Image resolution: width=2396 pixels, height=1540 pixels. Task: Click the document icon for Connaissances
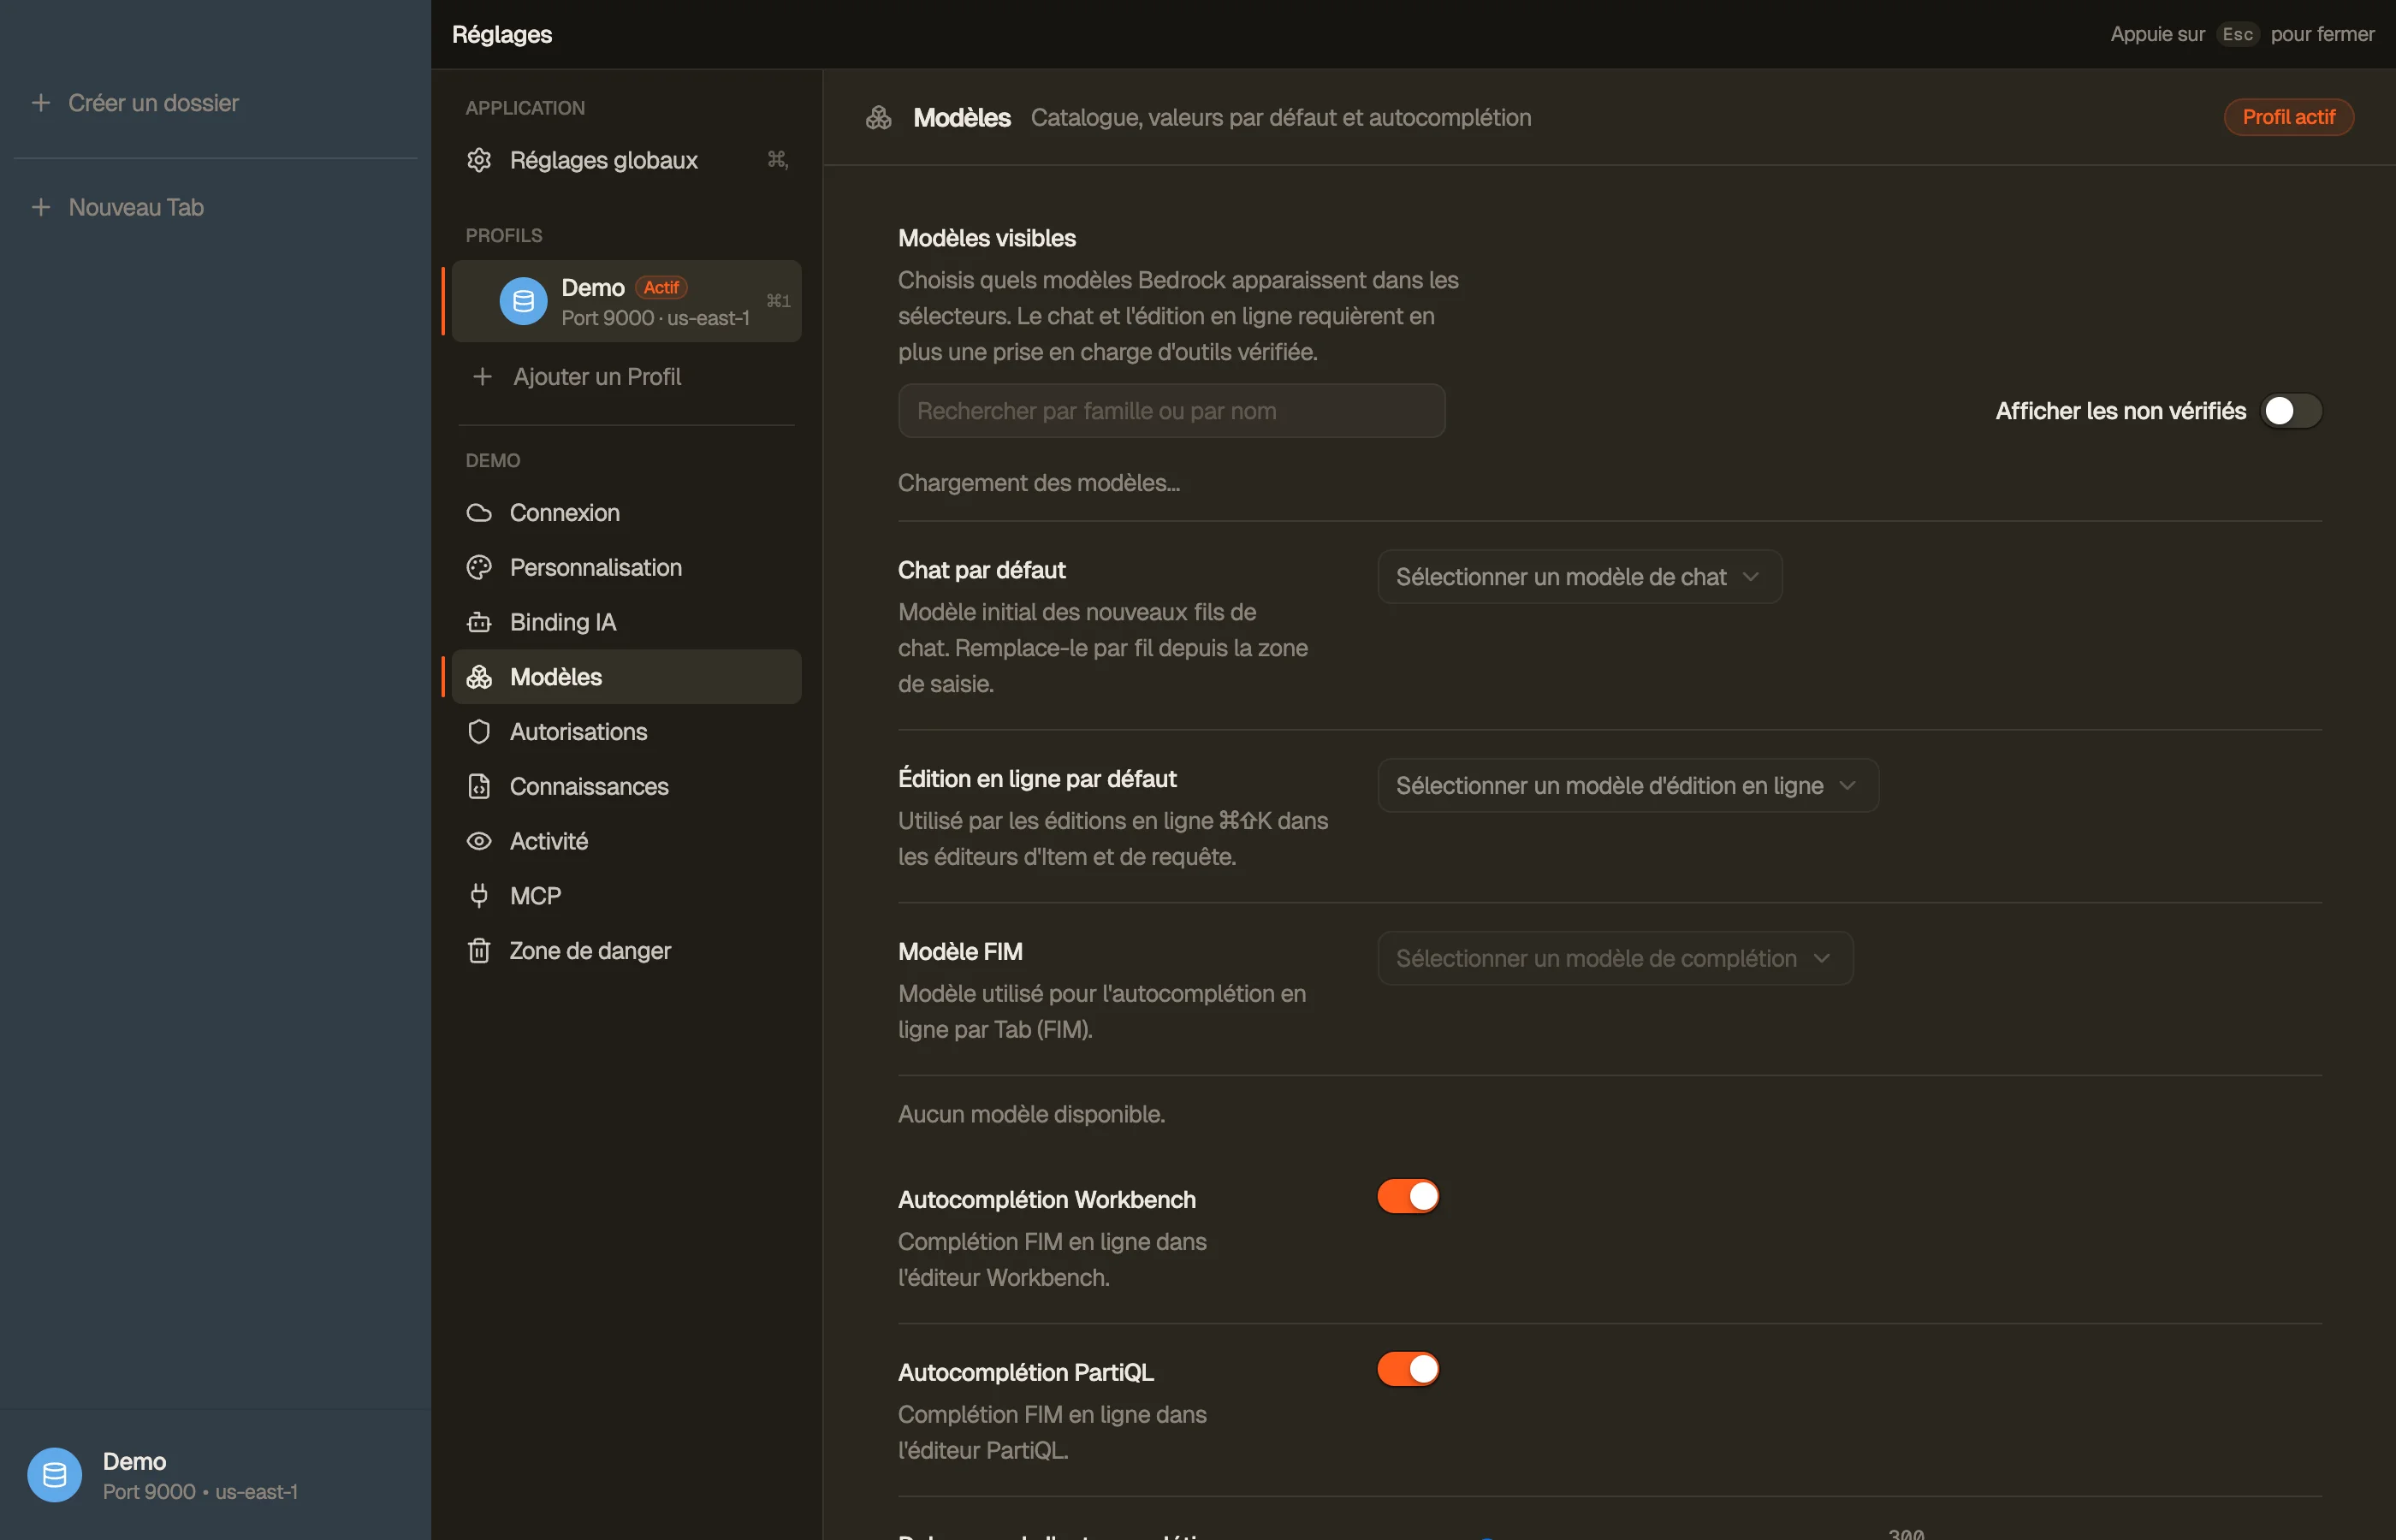point(479,787)
